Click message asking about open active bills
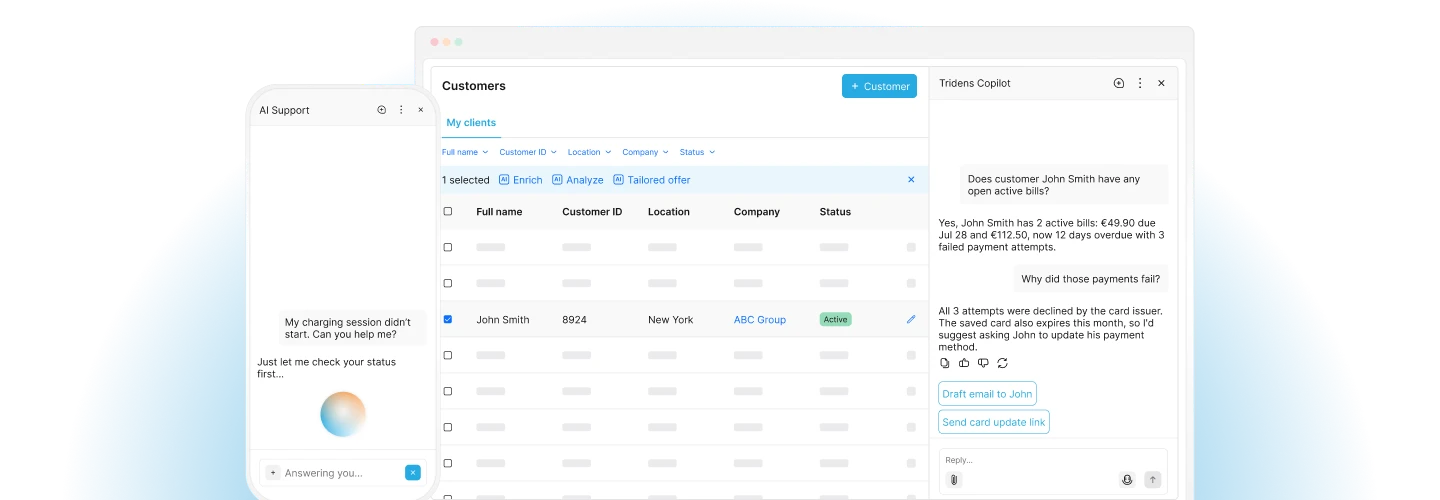This screenshot has width=1440, height=500. tap(1064, 185)
